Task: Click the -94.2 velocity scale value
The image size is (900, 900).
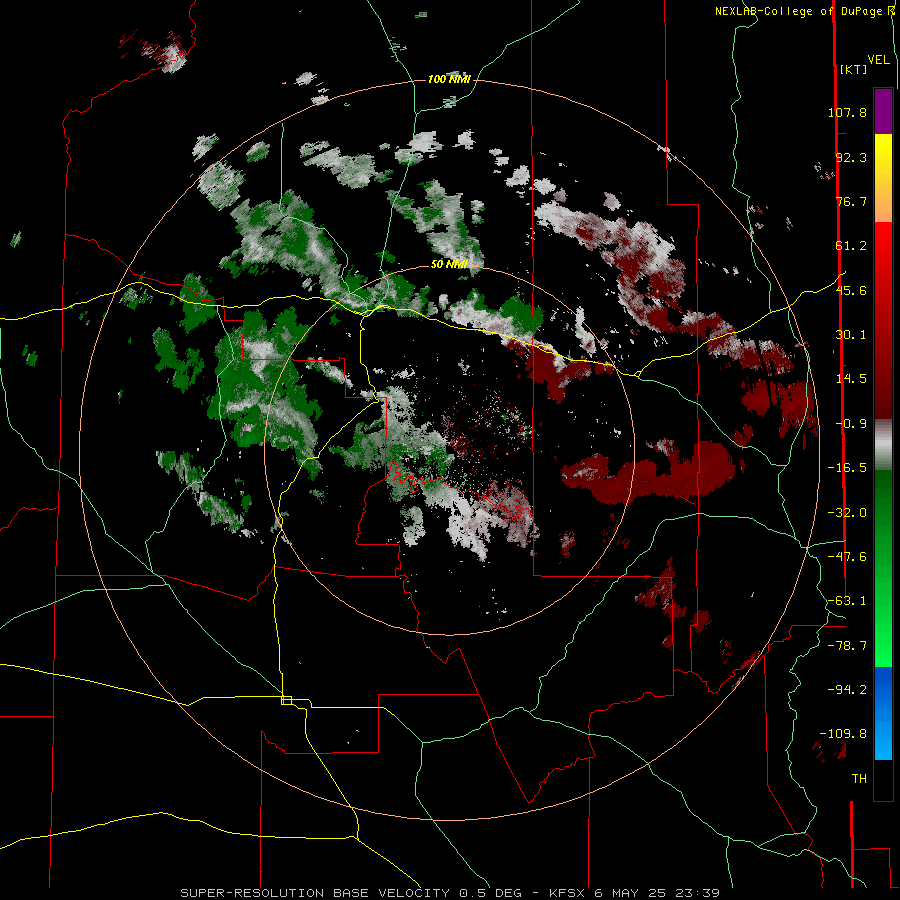Action: point(847,690)
